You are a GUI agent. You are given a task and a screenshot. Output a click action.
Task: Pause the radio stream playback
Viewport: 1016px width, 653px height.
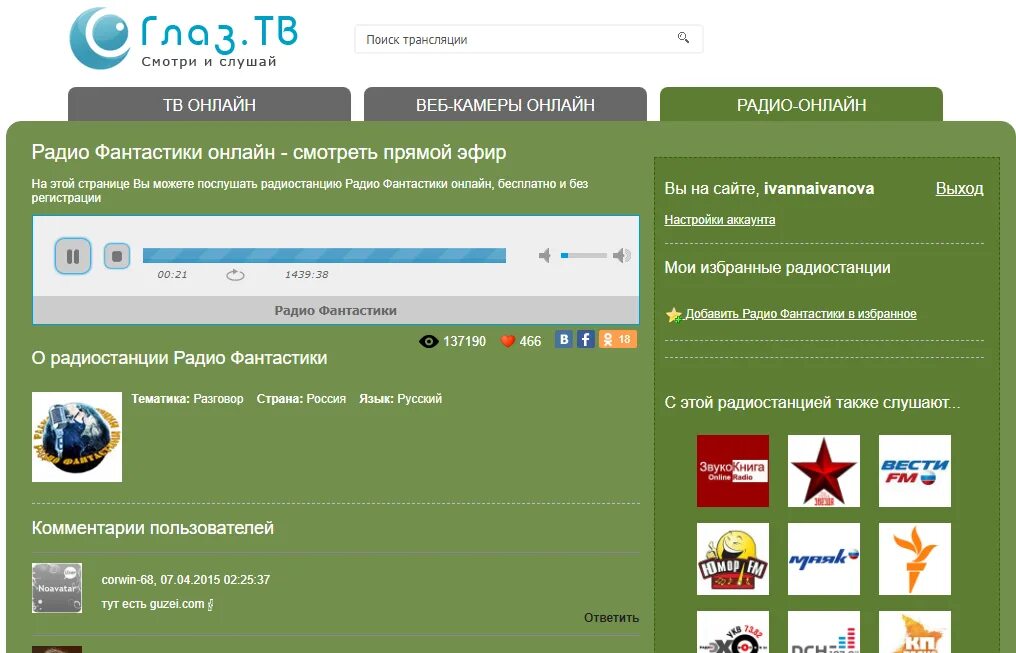point(73,256)
